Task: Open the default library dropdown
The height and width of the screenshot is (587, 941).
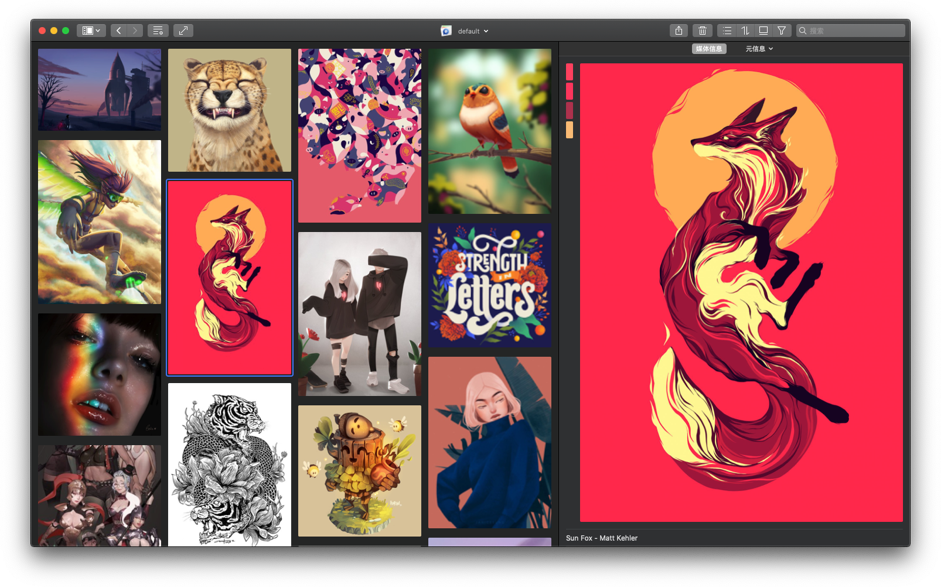Action: coord(465,31)
